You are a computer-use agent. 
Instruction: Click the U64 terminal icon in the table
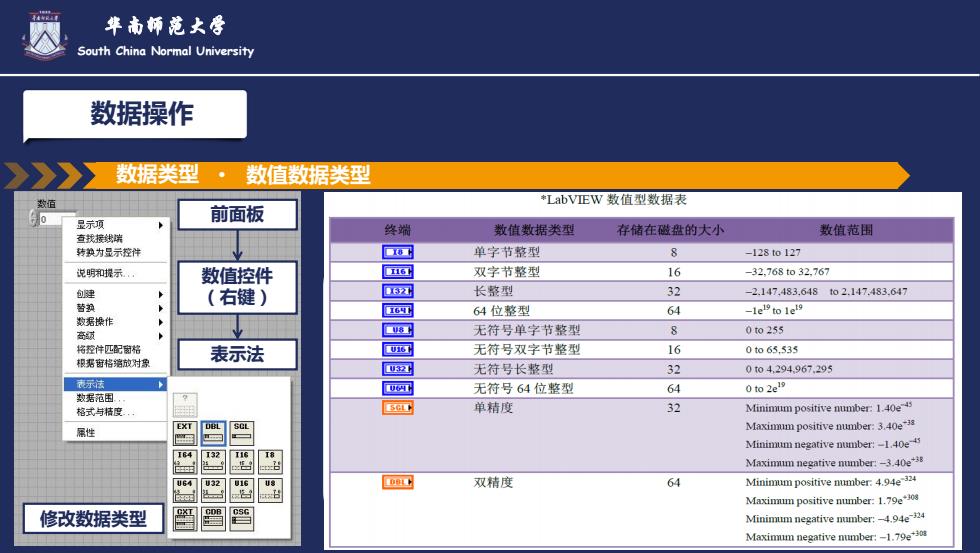coord(398,388)
